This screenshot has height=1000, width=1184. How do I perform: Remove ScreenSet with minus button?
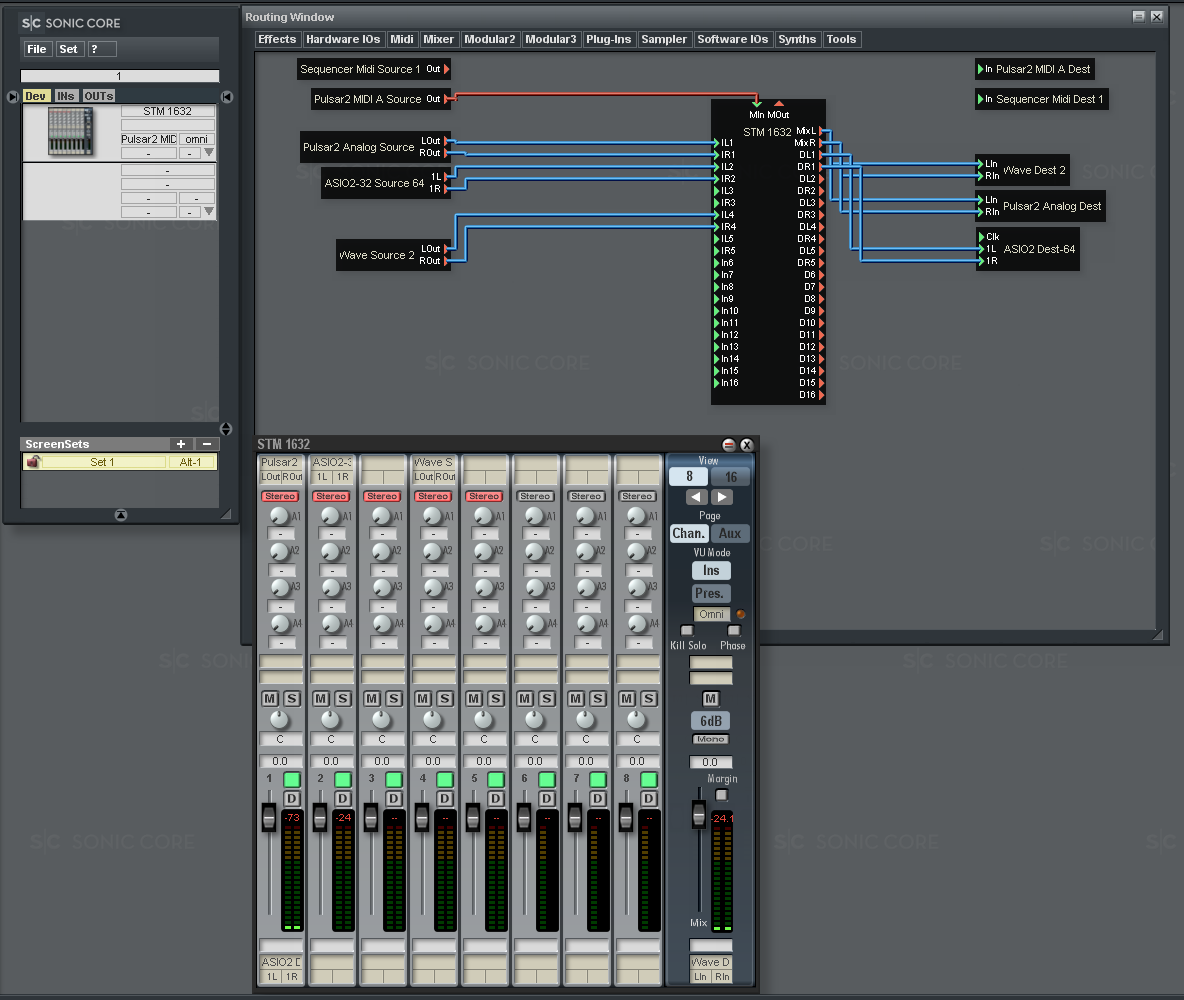[x=207, y=444]
